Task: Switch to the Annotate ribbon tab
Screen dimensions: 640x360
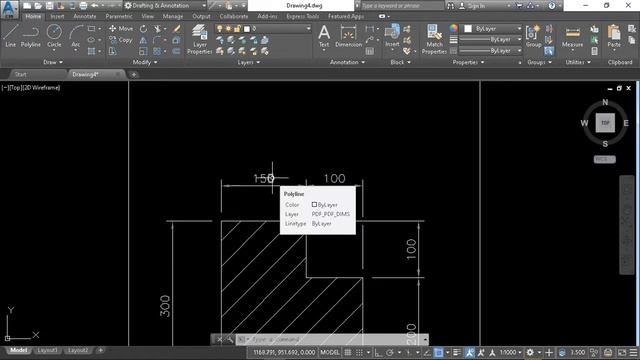Action: (84, 16)
